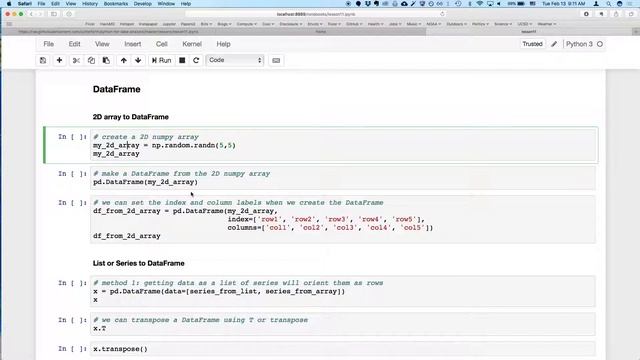Restart the kernel icon
The height and width of the screenshot is (360, 640).
196,60
